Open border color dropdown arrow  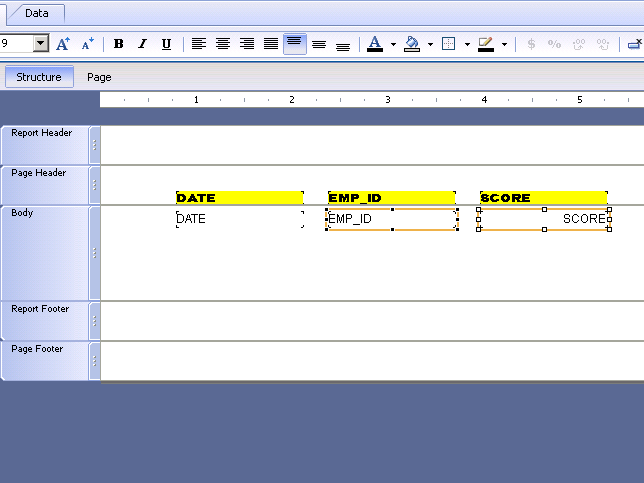(504, 44)
